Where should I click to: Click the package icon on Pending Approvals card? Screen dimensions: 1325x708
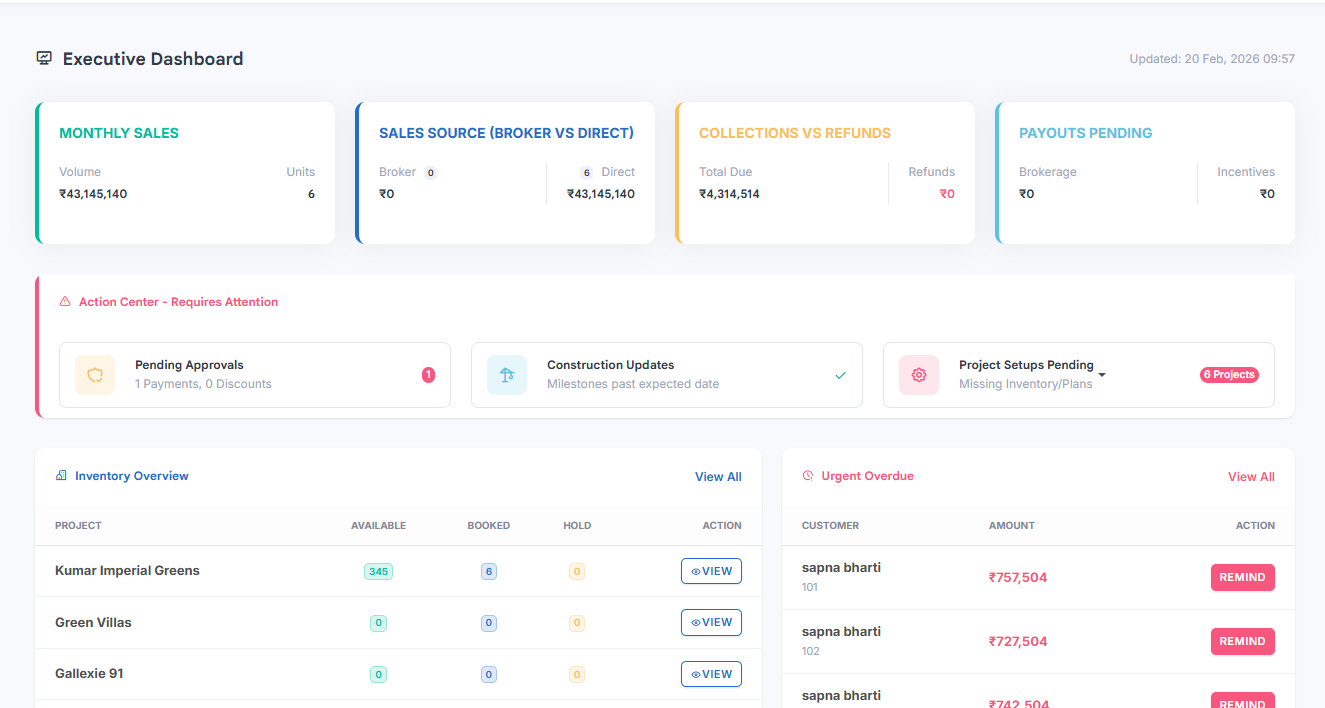point(95,374)
